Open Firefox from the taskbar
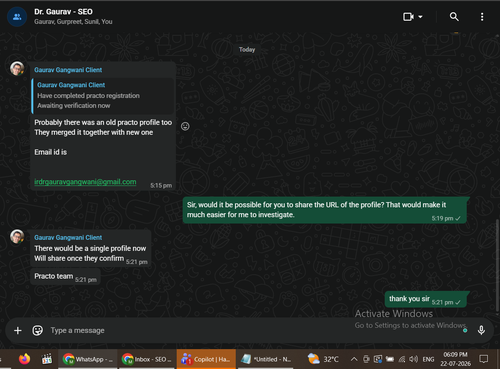 [x=24, y=359]
